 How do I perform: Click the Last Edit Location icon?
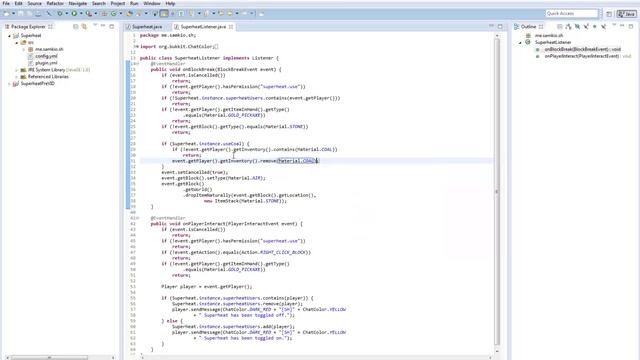221,13
